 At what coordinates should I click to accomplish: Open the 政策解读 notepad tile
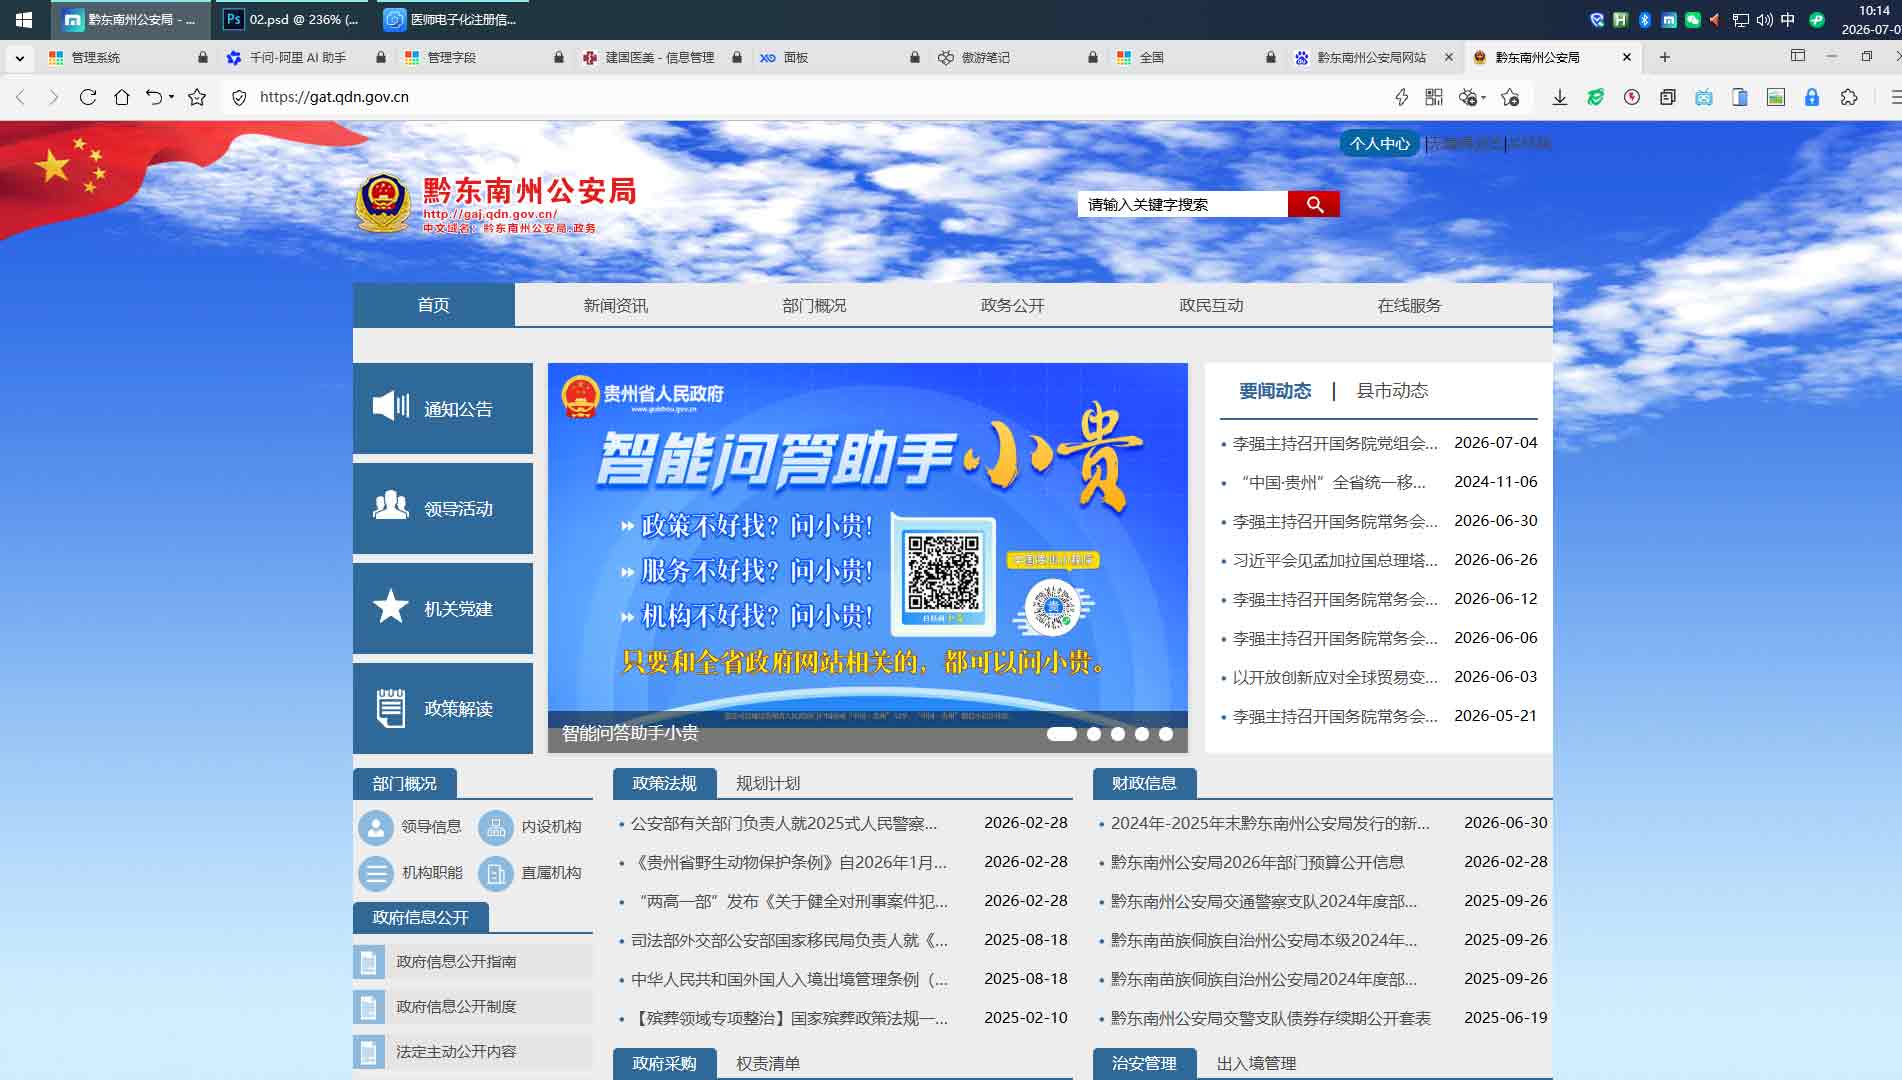click(443, 708)
